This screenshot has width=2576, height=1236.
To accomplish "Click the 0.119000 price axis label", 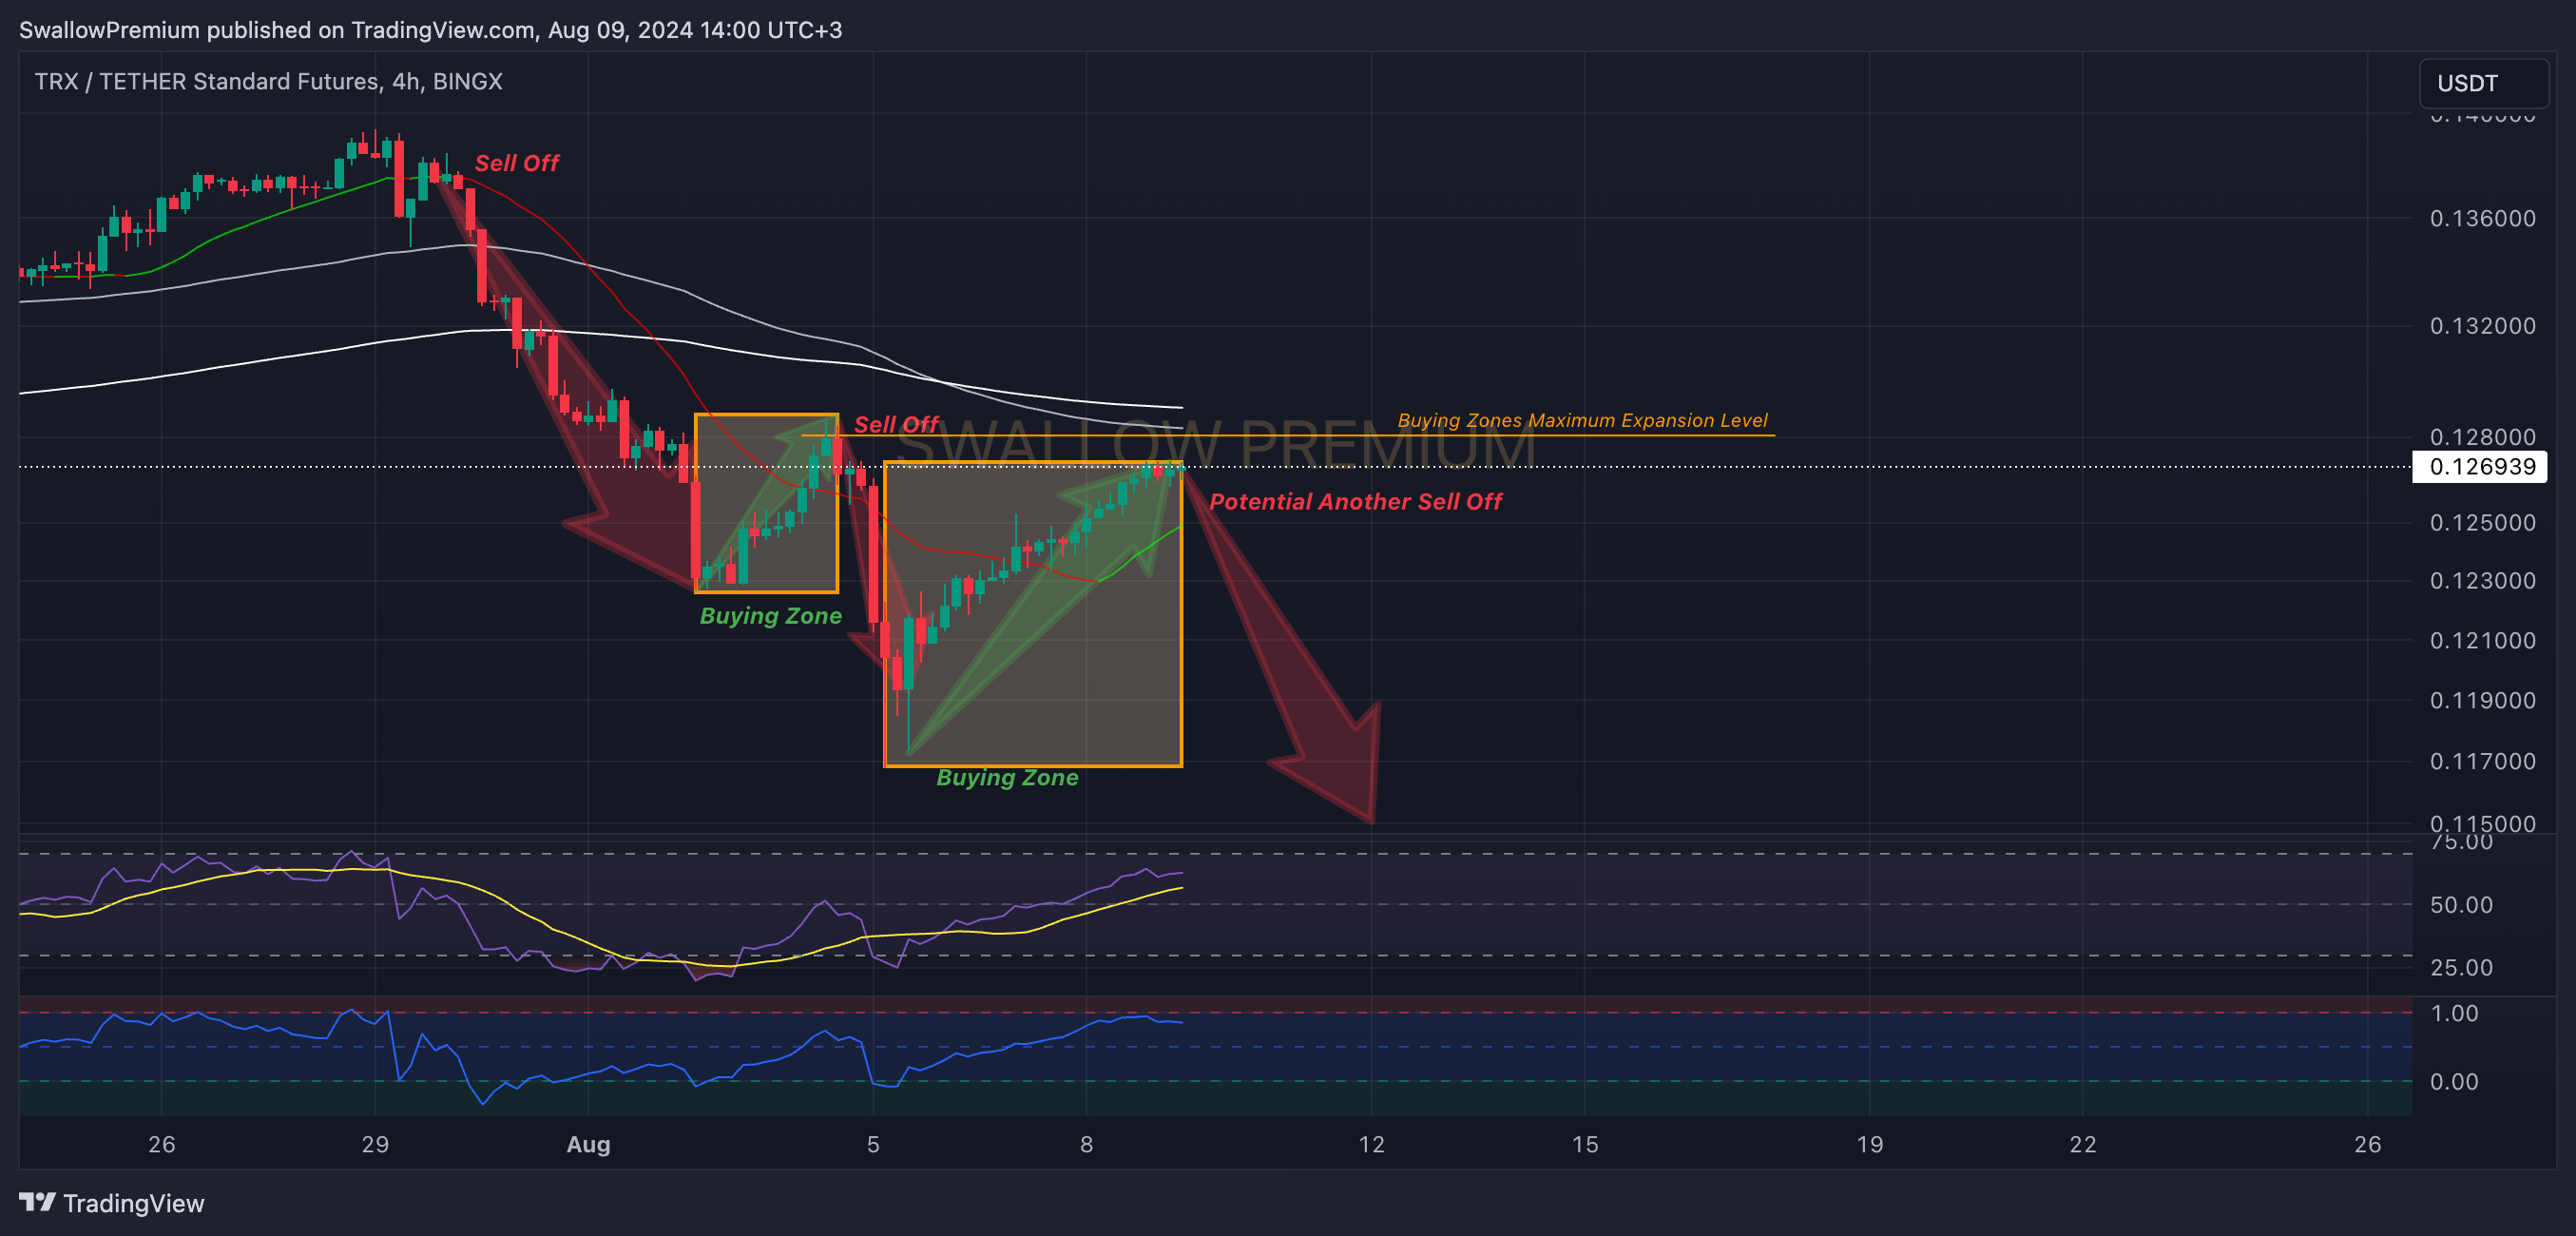I will pos(2482,701).
